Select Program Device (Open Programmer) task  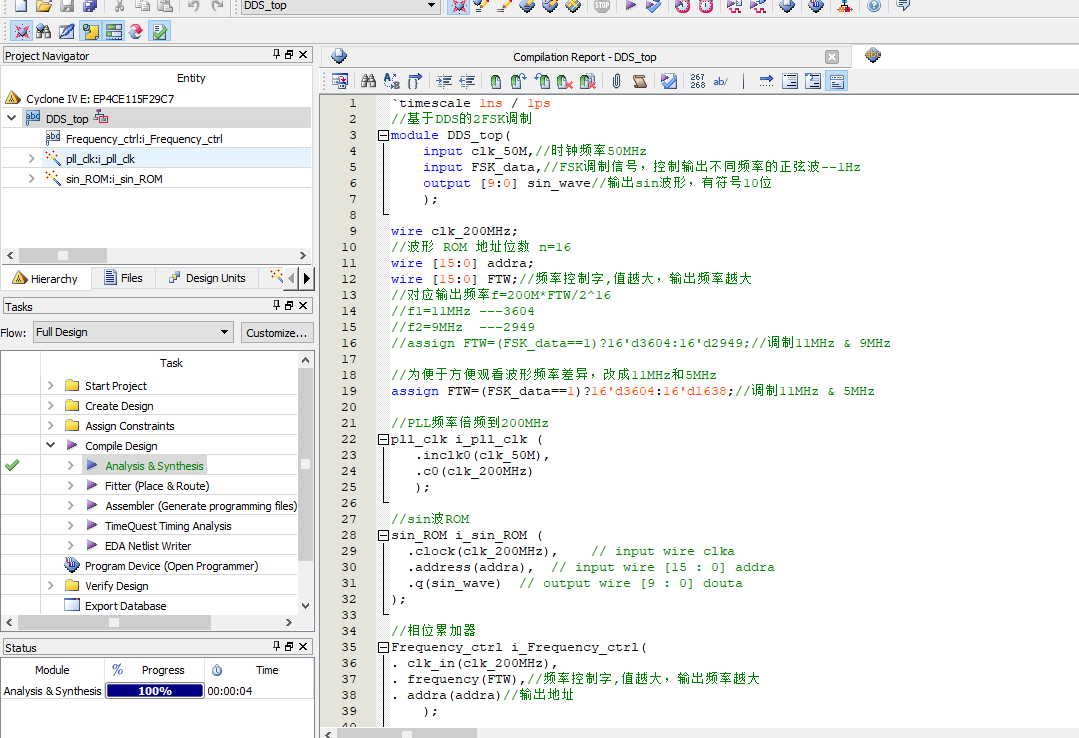click(x=171, y=566)
